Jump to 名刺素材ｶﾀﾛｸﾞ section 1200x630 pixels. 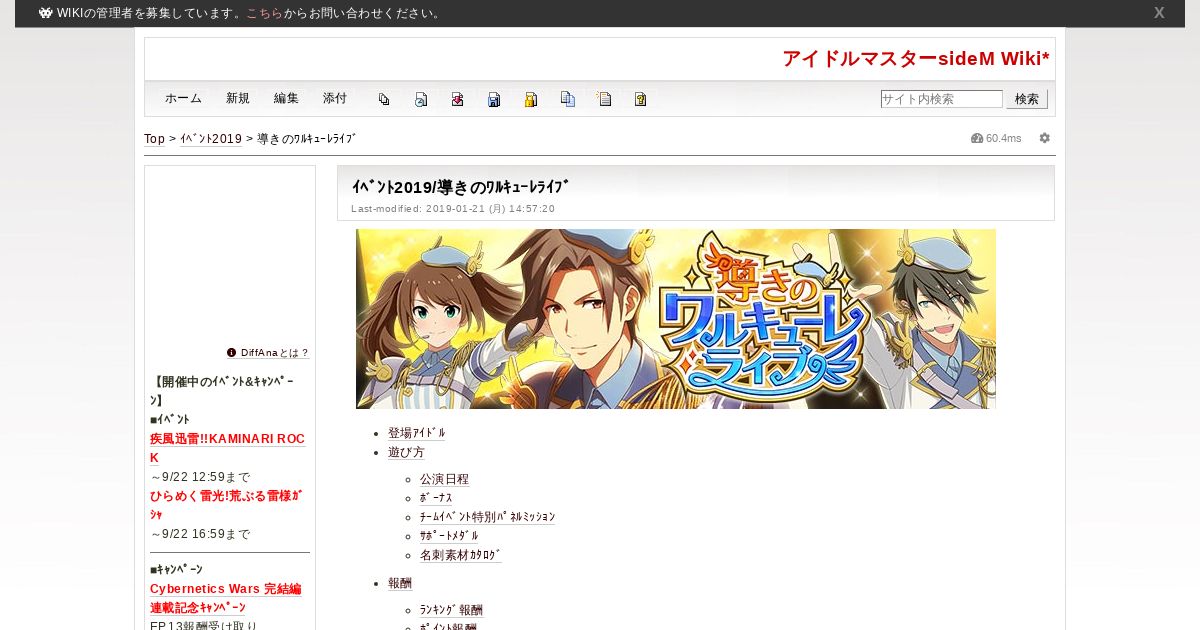click(460, 555)
